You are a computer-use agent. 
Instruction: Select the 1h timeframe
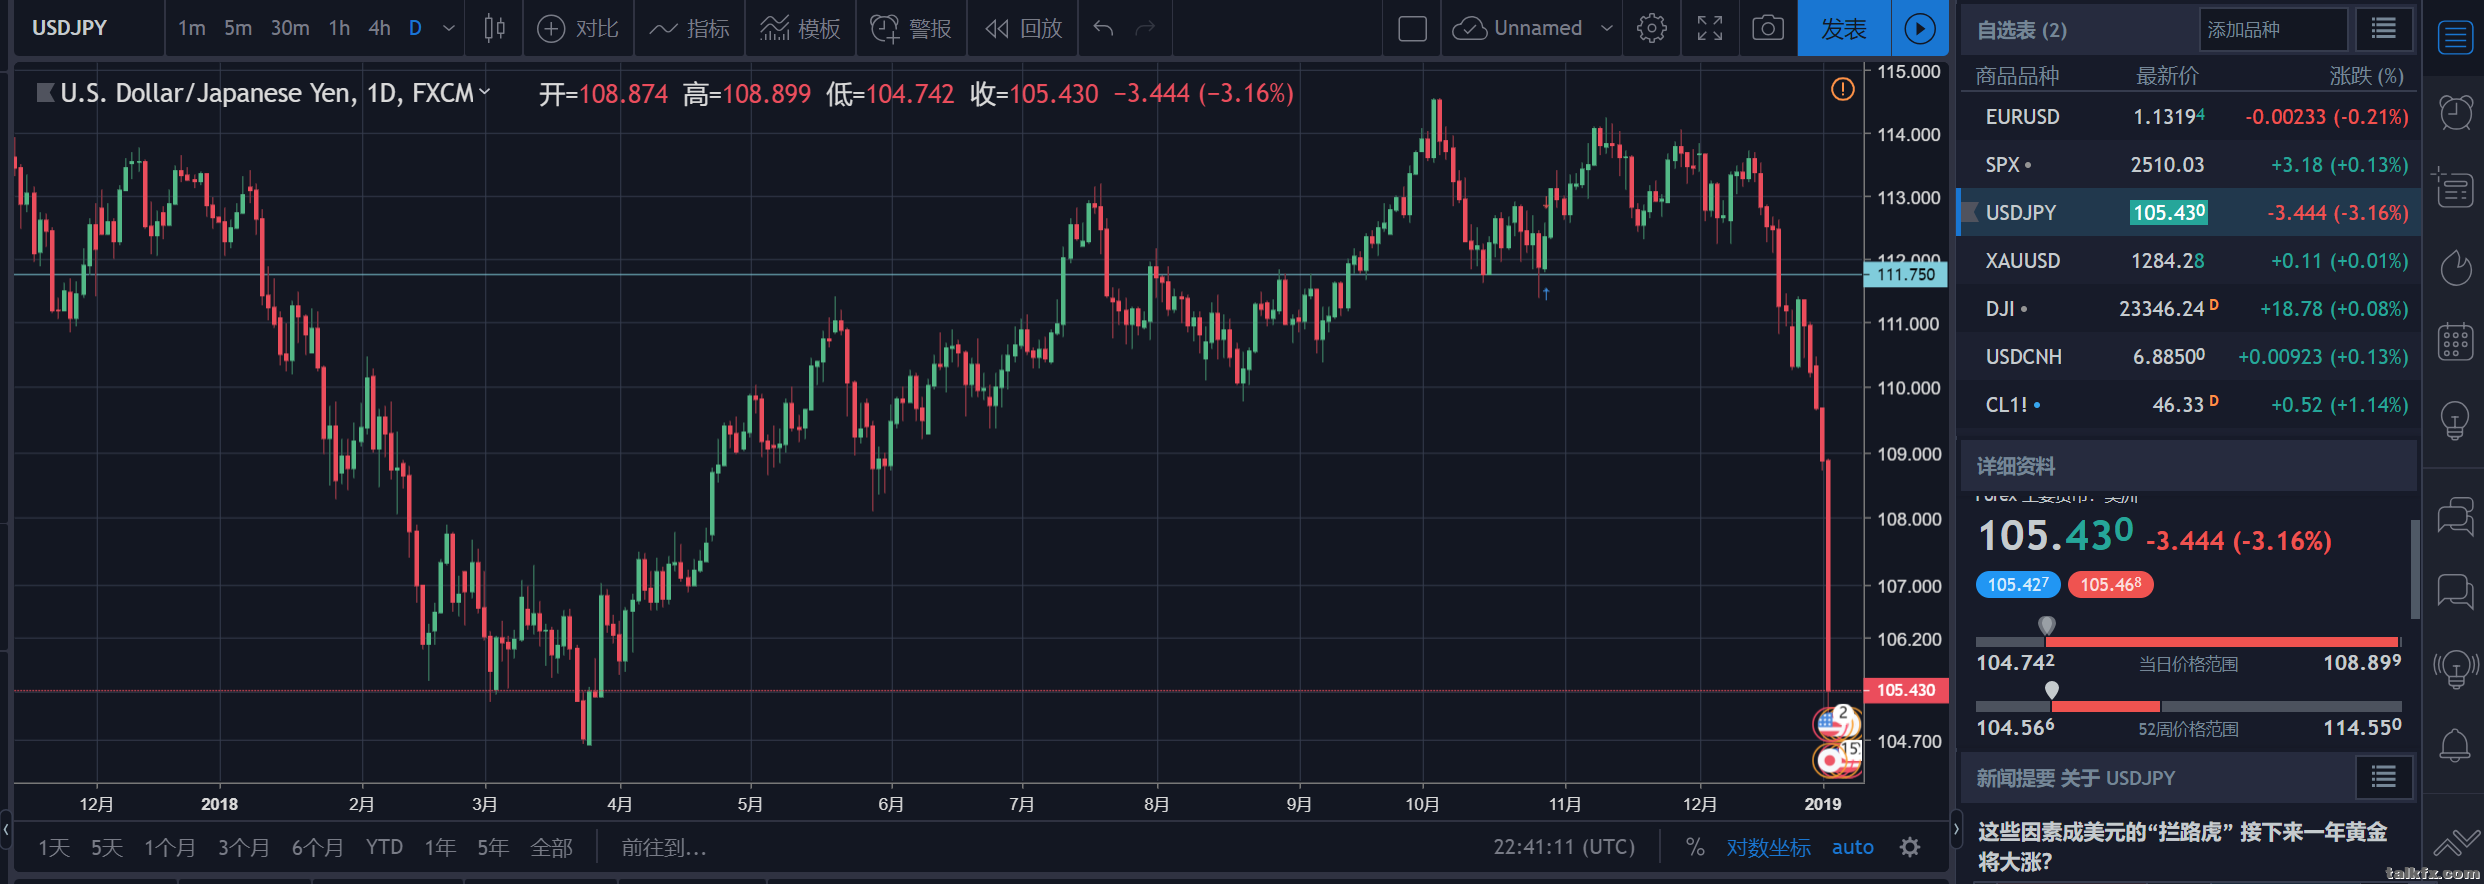pyautogui.click(x=339, y=28)
